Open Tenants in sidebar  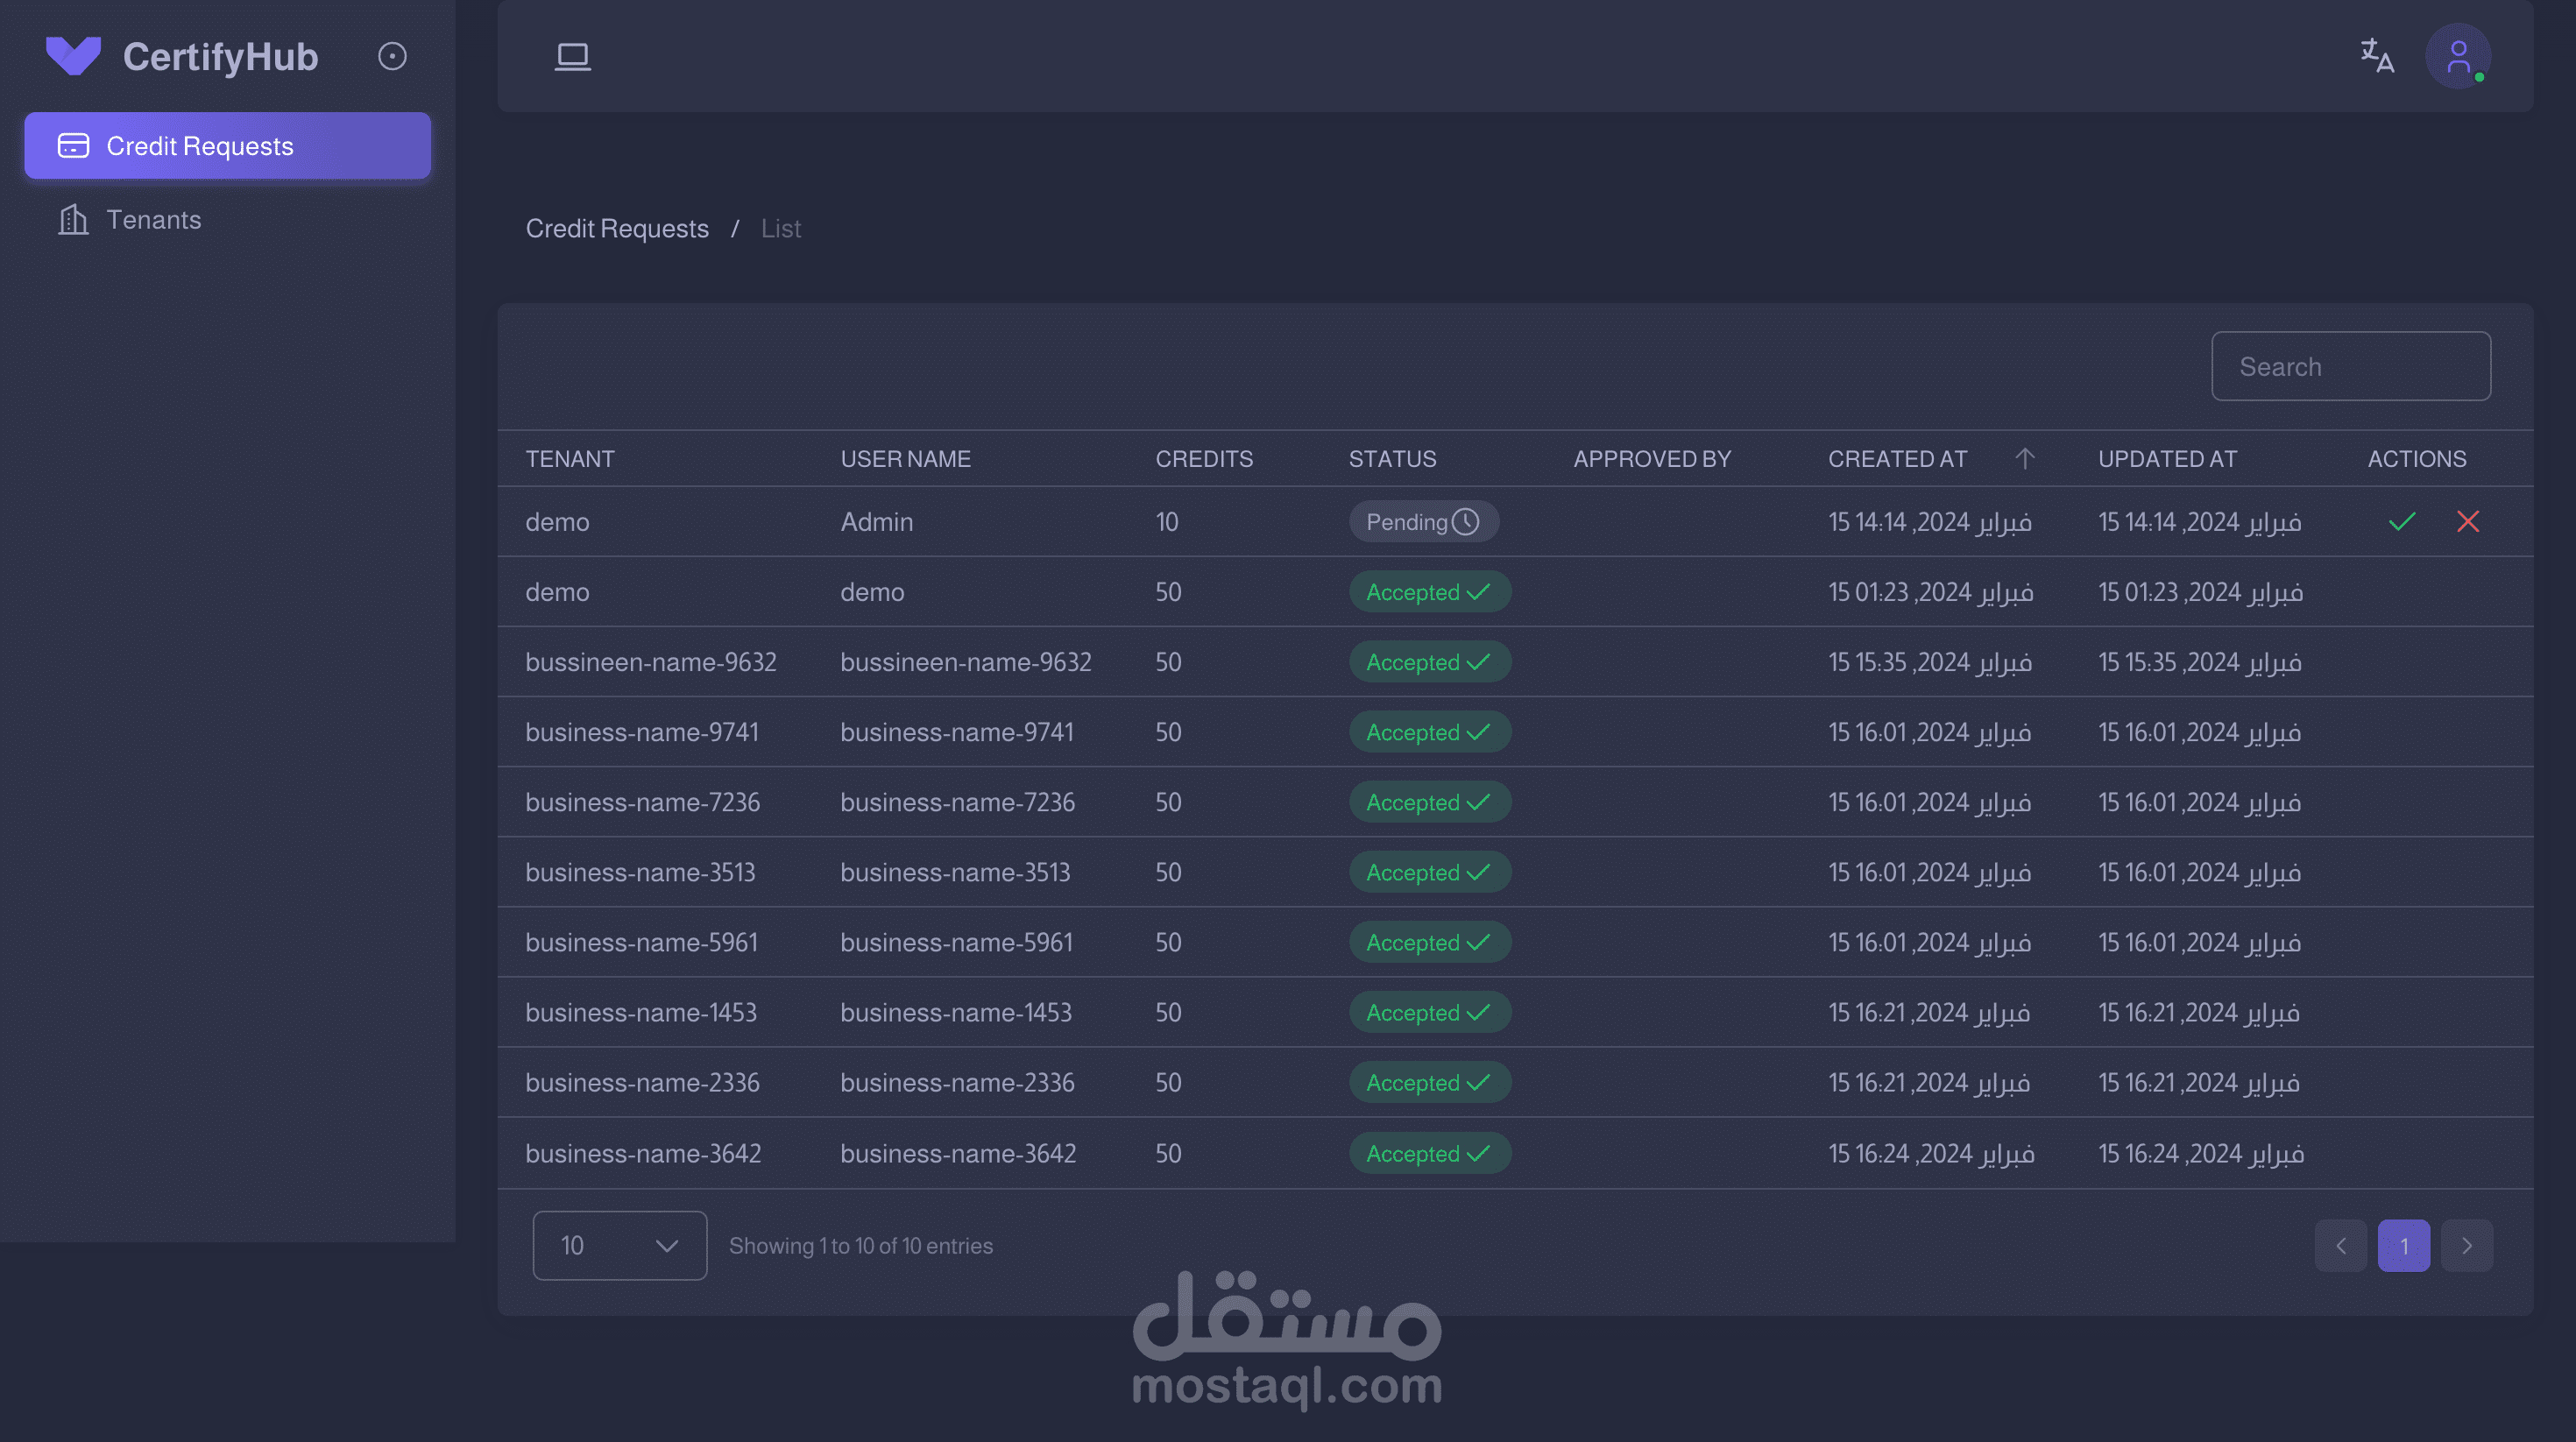pyautogui.click(x=153, y=219)
